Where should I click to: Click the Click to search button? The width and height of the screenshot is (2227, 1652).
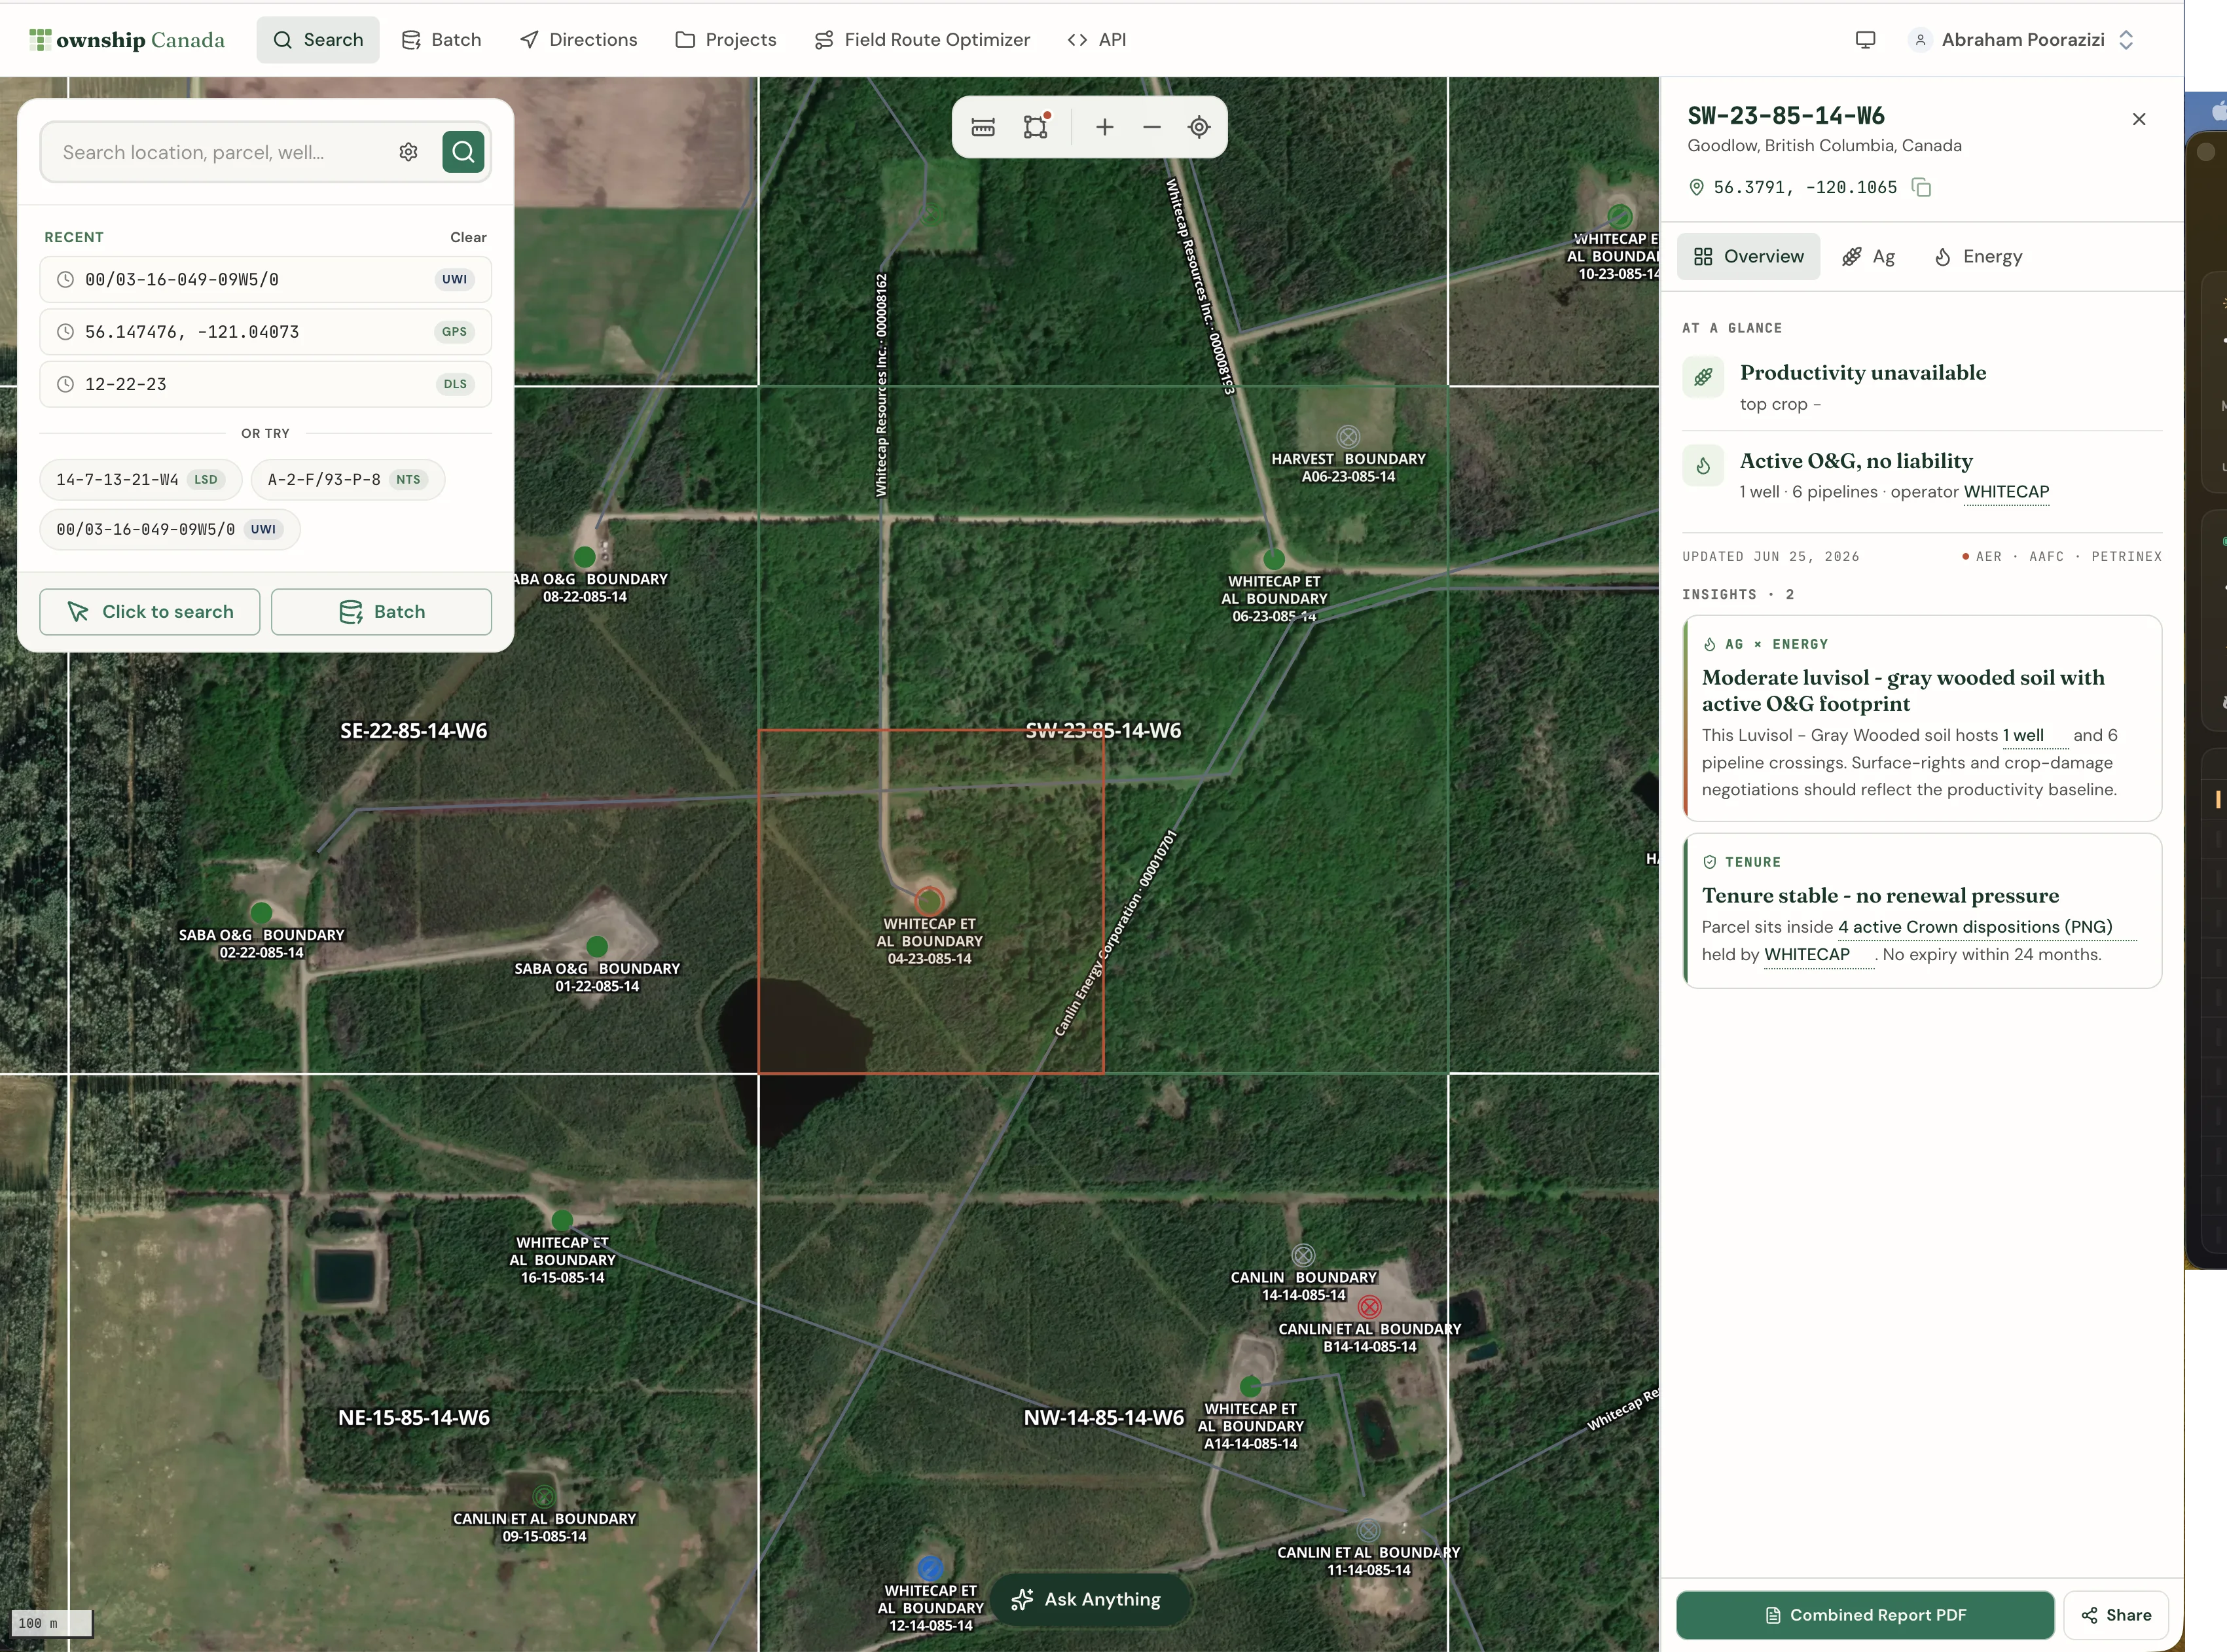(150, 612)
